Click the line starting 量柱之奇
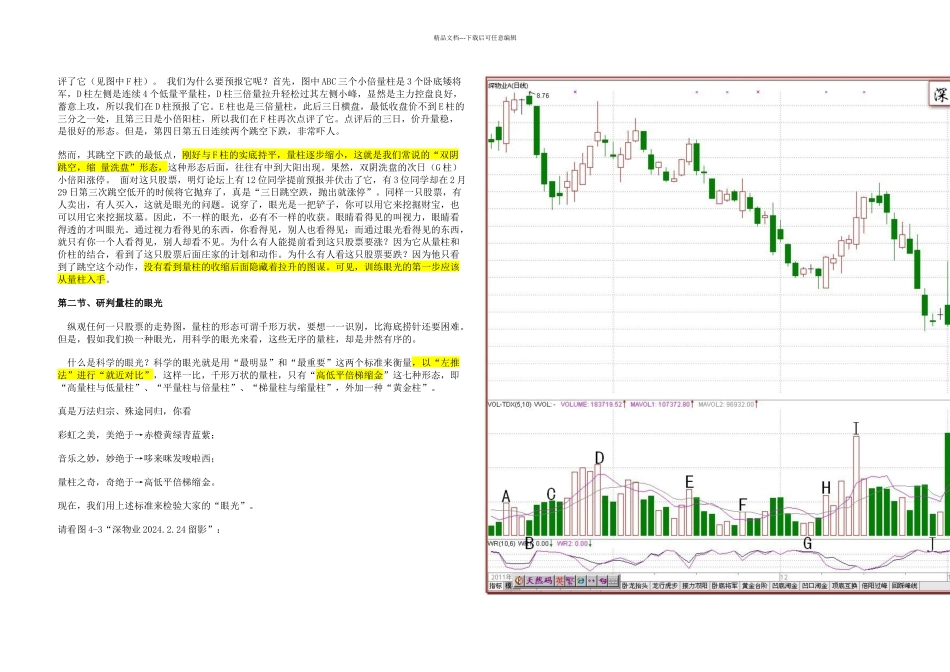This screenshot has width=950, height=672. pos(137,482)
